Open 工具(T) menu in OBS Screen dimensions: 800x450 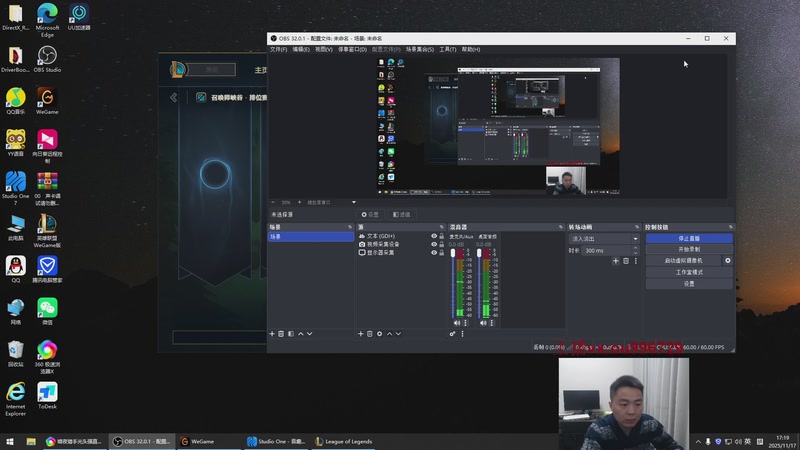pyautogui.click(x=447, y=49)
